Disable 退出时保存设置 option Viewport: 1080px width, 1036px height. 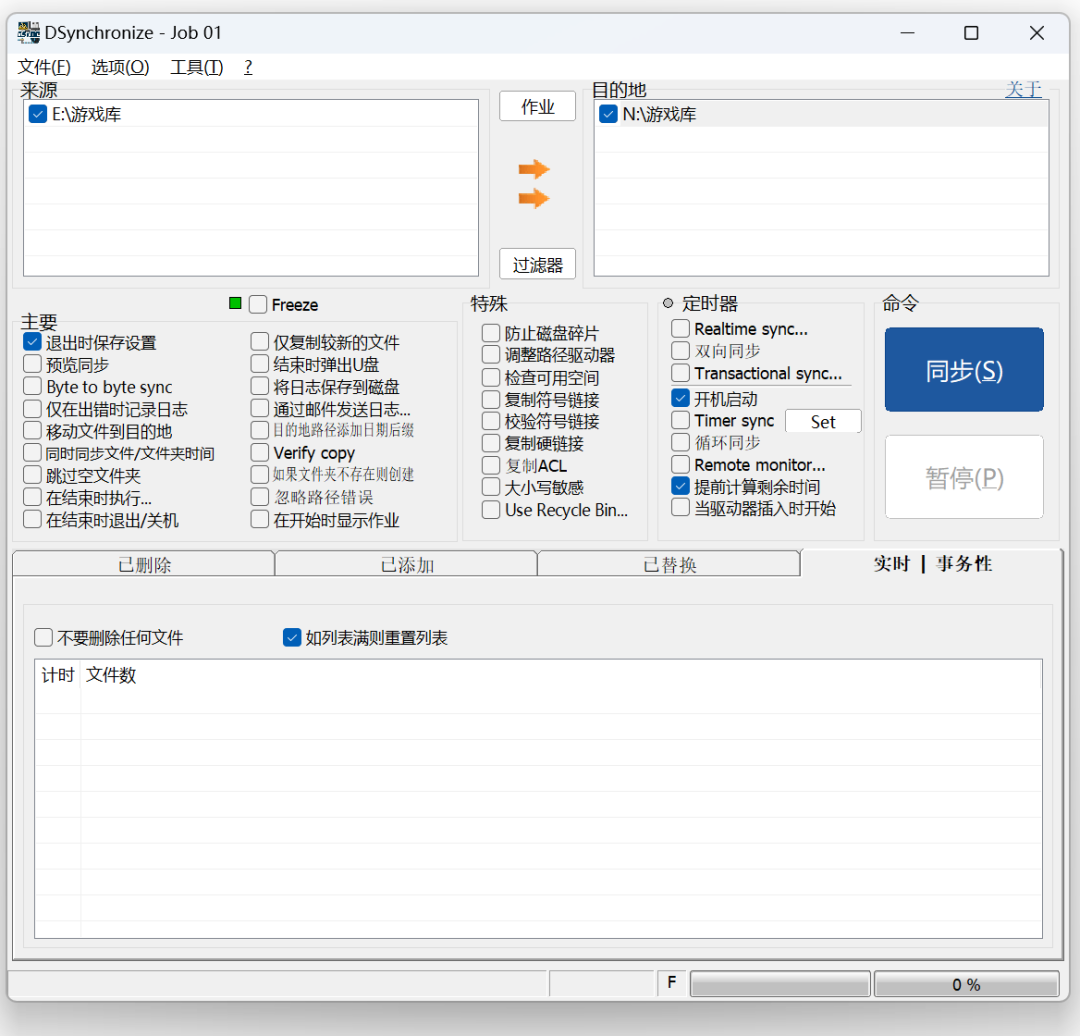pyautogui.click(x=32, y=342)
